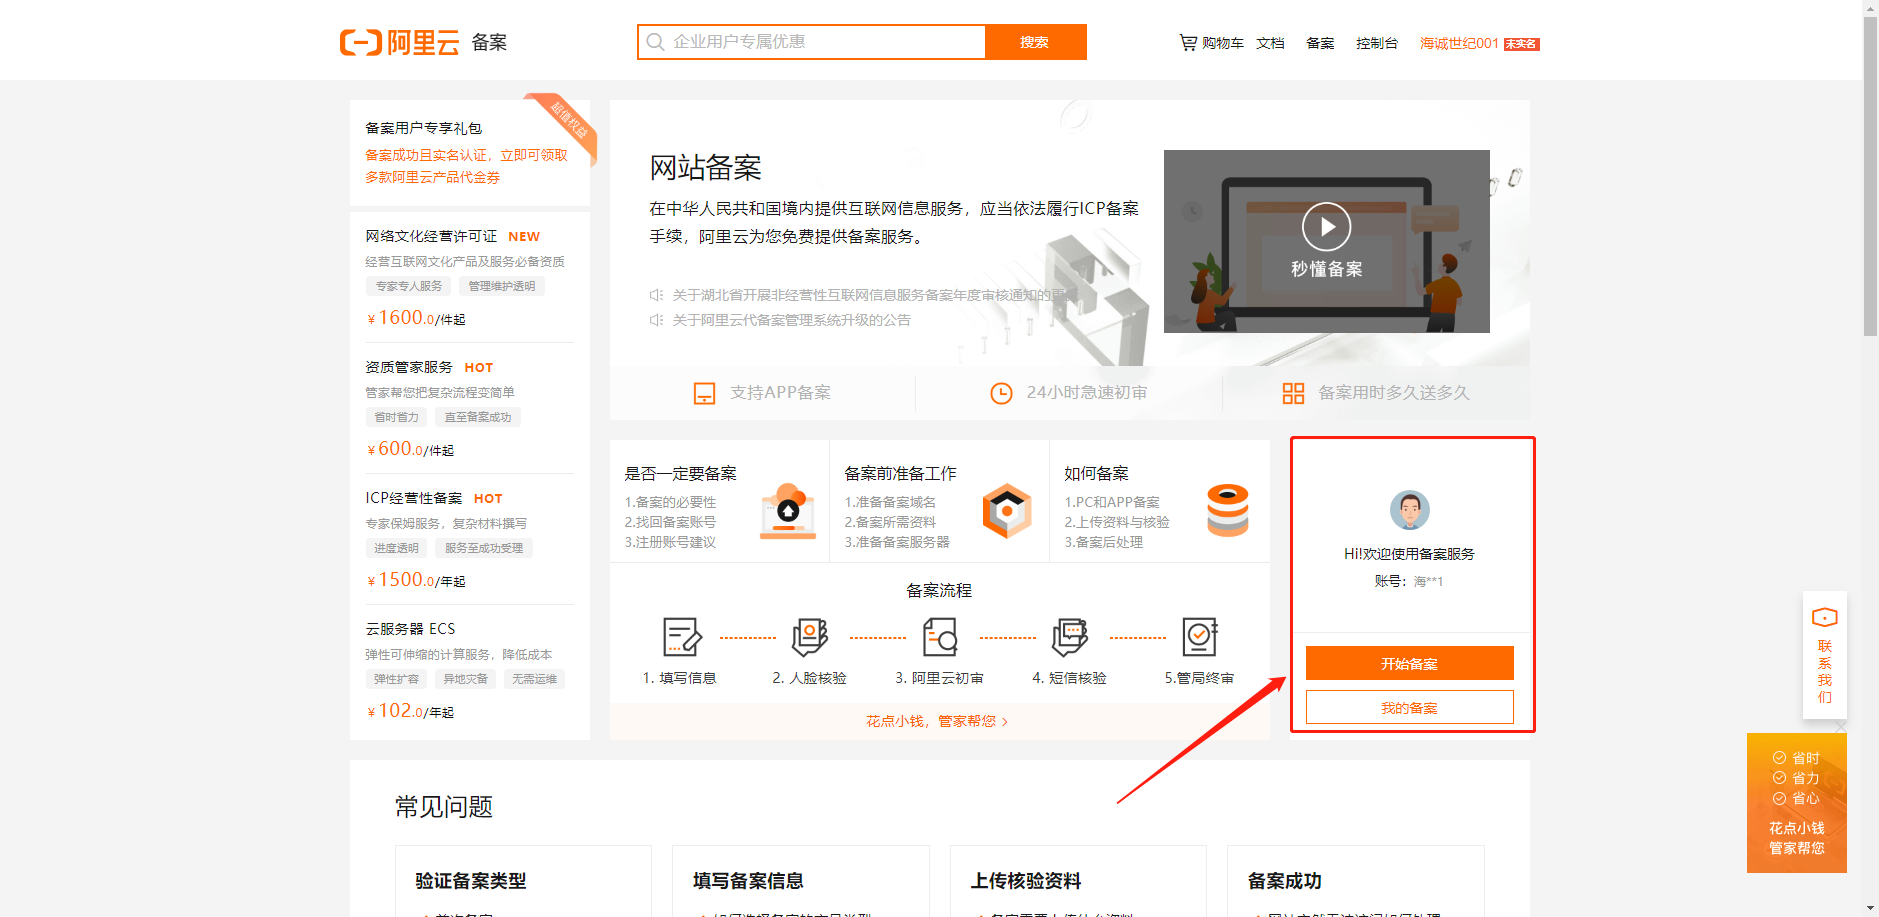Image resolution: width=1879 pixels, height=917 pixels.
Task: Click the 管局终审 step icon
Action: click(x=1200, y=637)
